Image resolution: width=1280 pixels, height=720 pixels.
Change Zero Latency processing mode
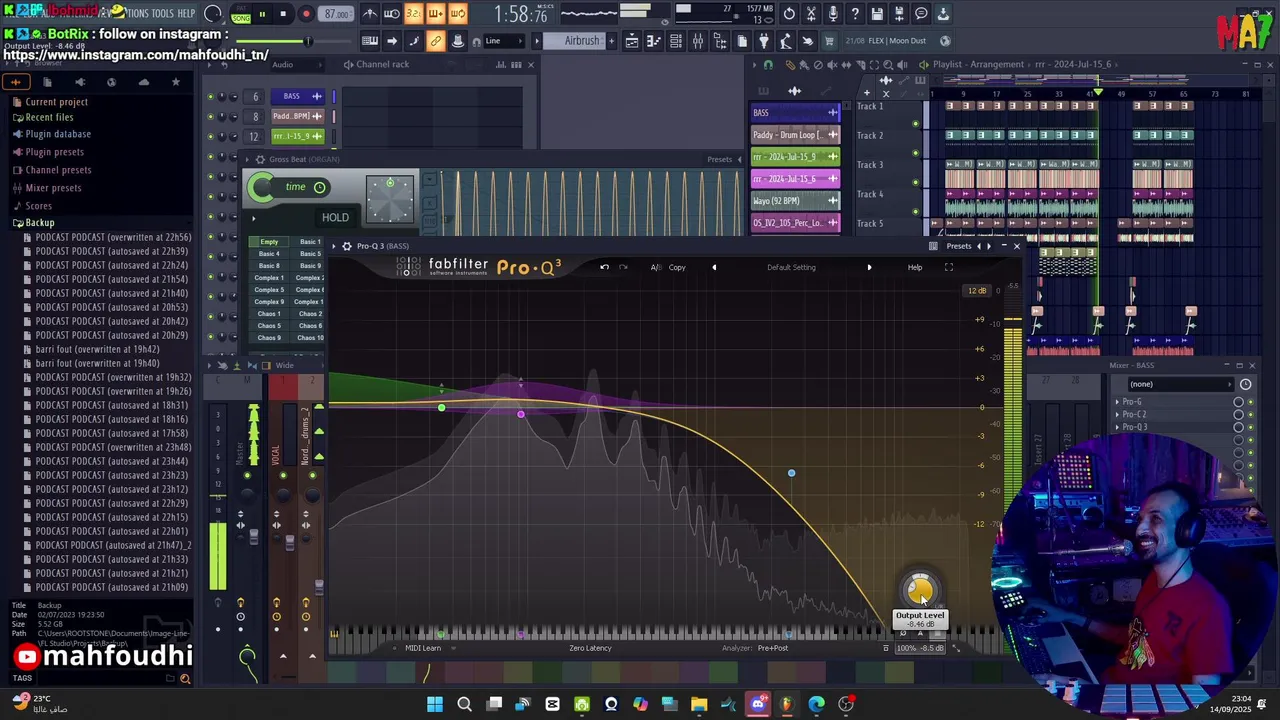click(590, 648)
